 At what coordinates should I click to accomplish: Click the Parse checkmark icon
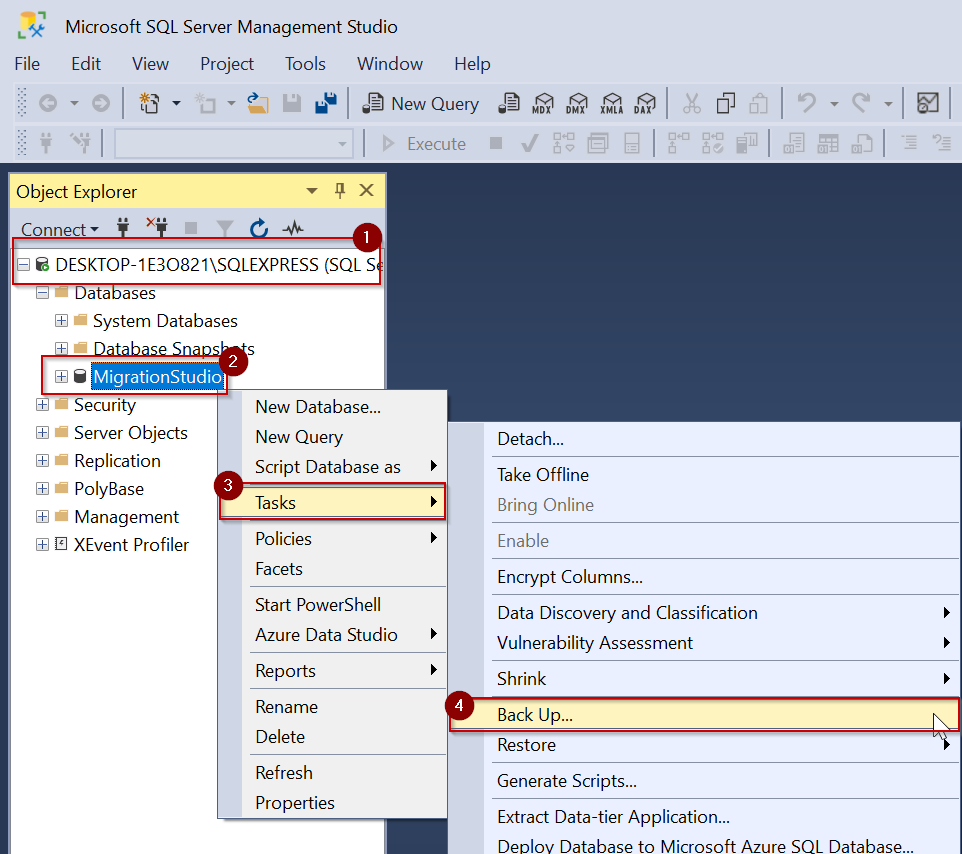click(529, 144)
